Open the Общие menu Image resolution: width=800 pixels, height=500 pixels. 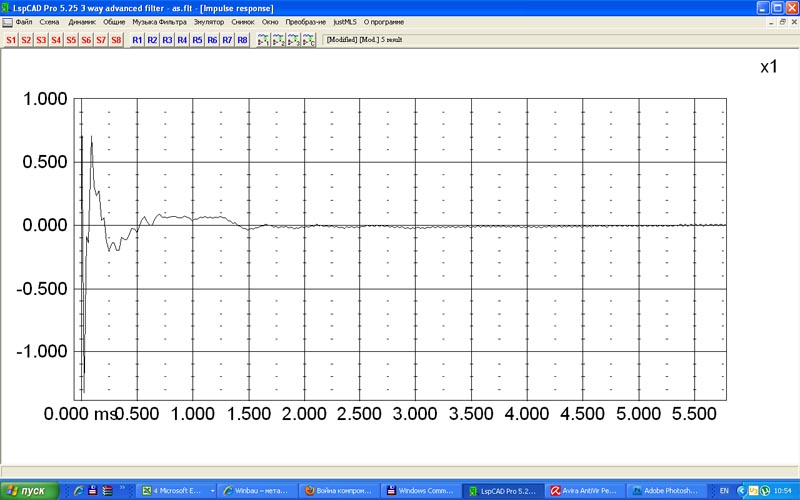(114, 22)
